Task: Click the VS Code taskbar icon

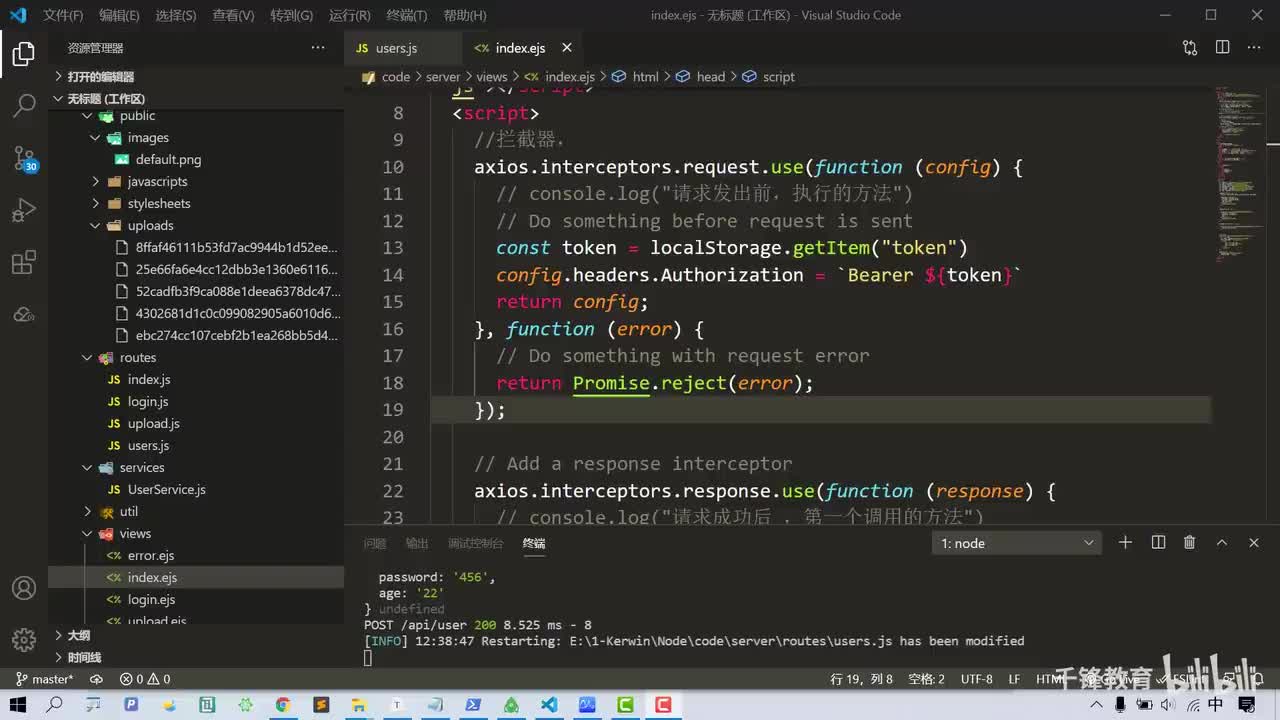Action: click(x=549, y=705)
